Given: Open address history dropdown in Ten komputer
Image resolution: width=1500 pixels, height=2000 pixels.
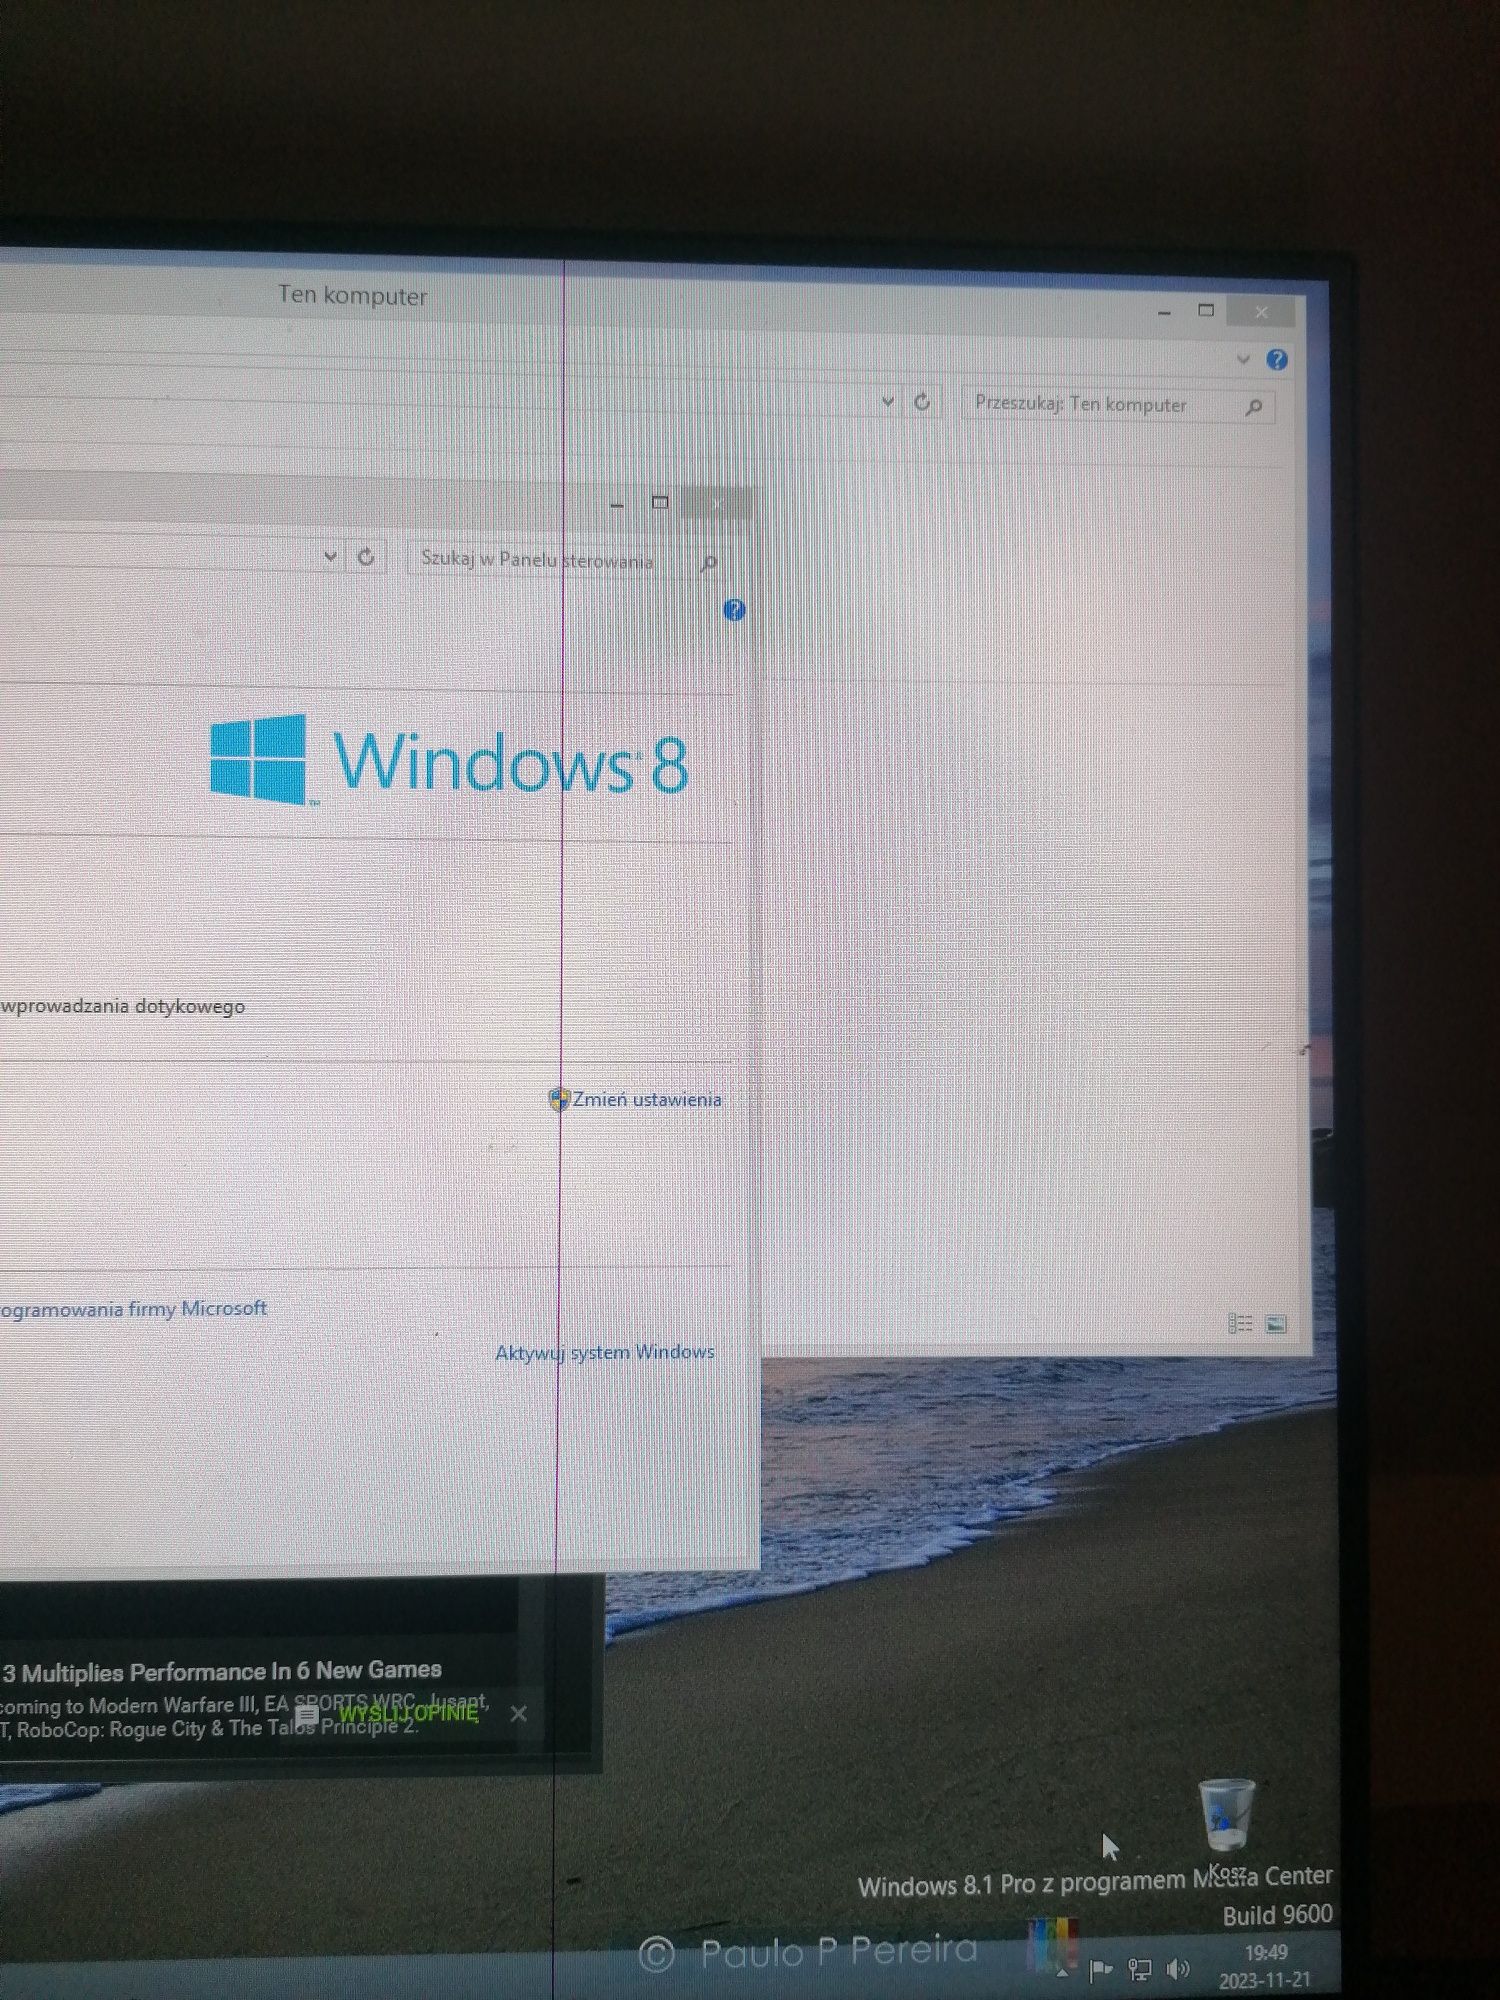Looking at the screenshot, I should click(x=887, y=401).
